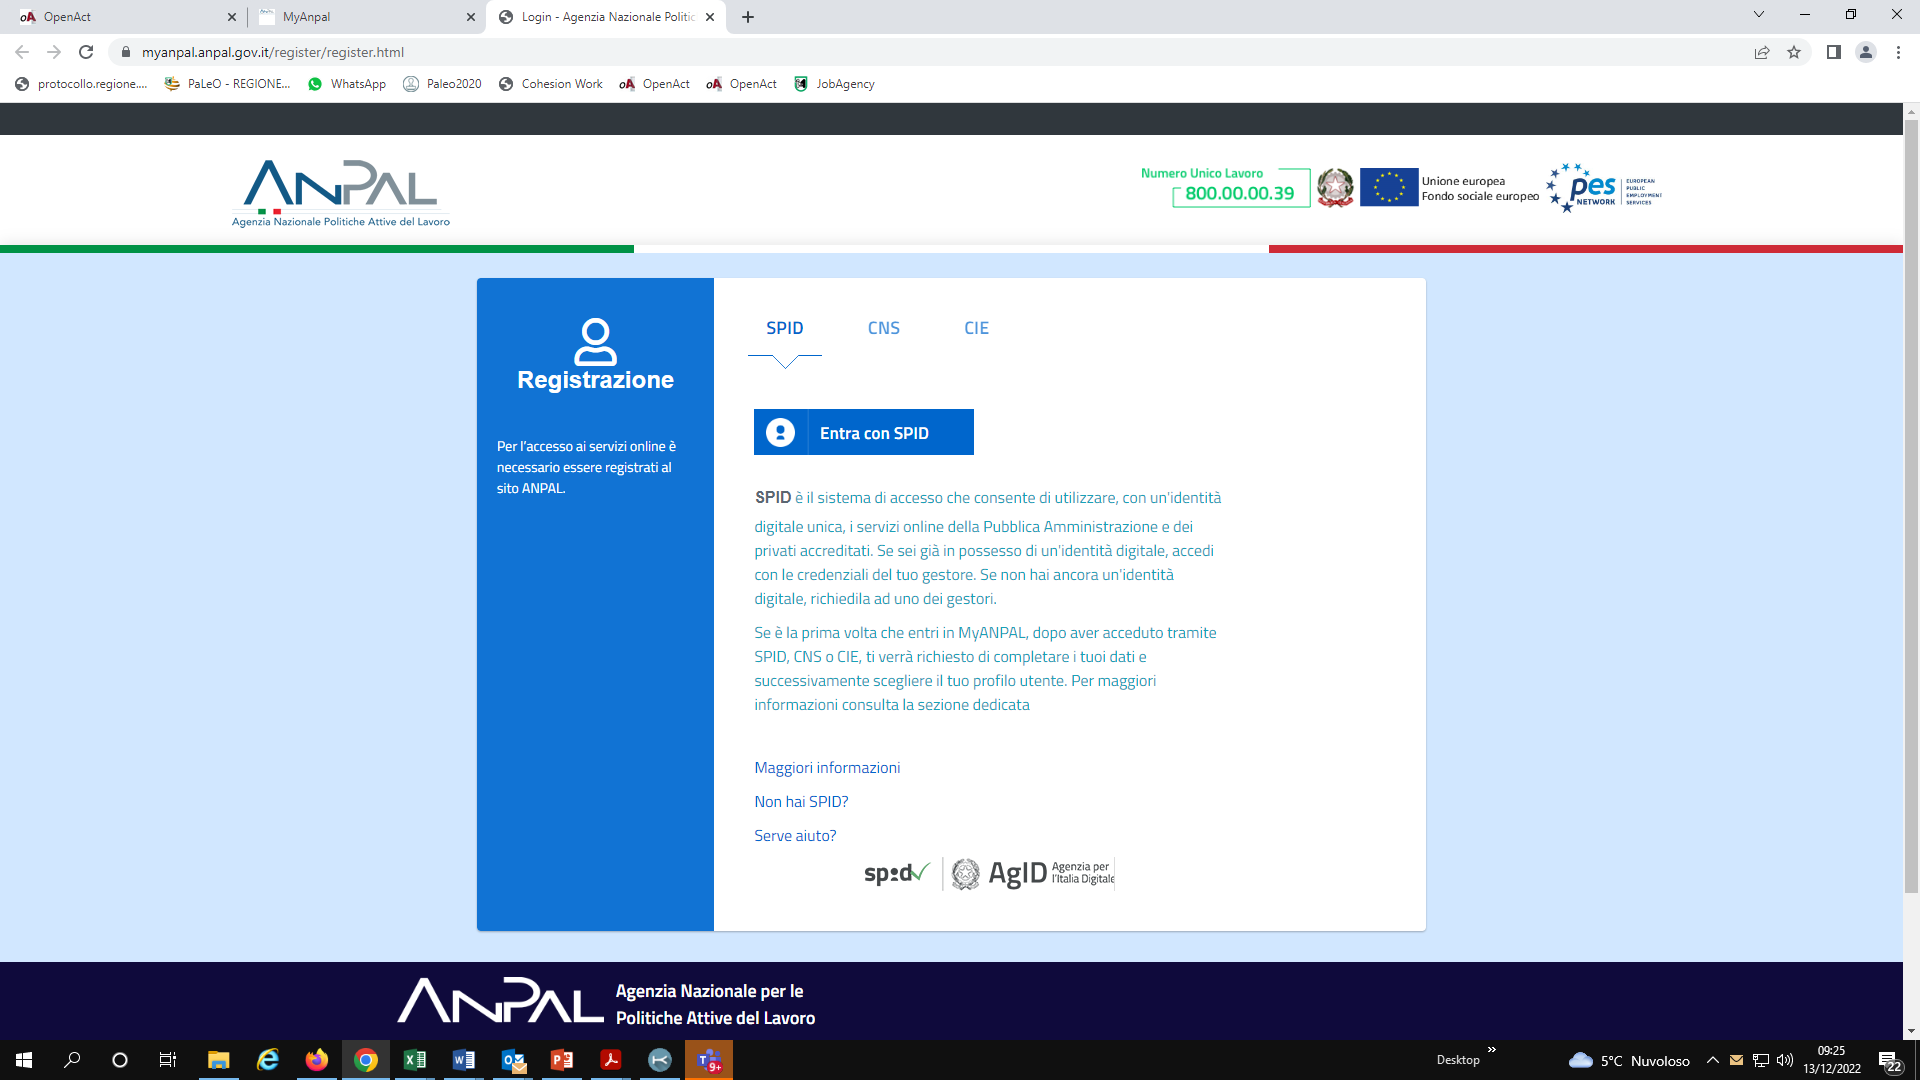
Task: Click the page vertical scrollbar
Action: click(1911, 505)
